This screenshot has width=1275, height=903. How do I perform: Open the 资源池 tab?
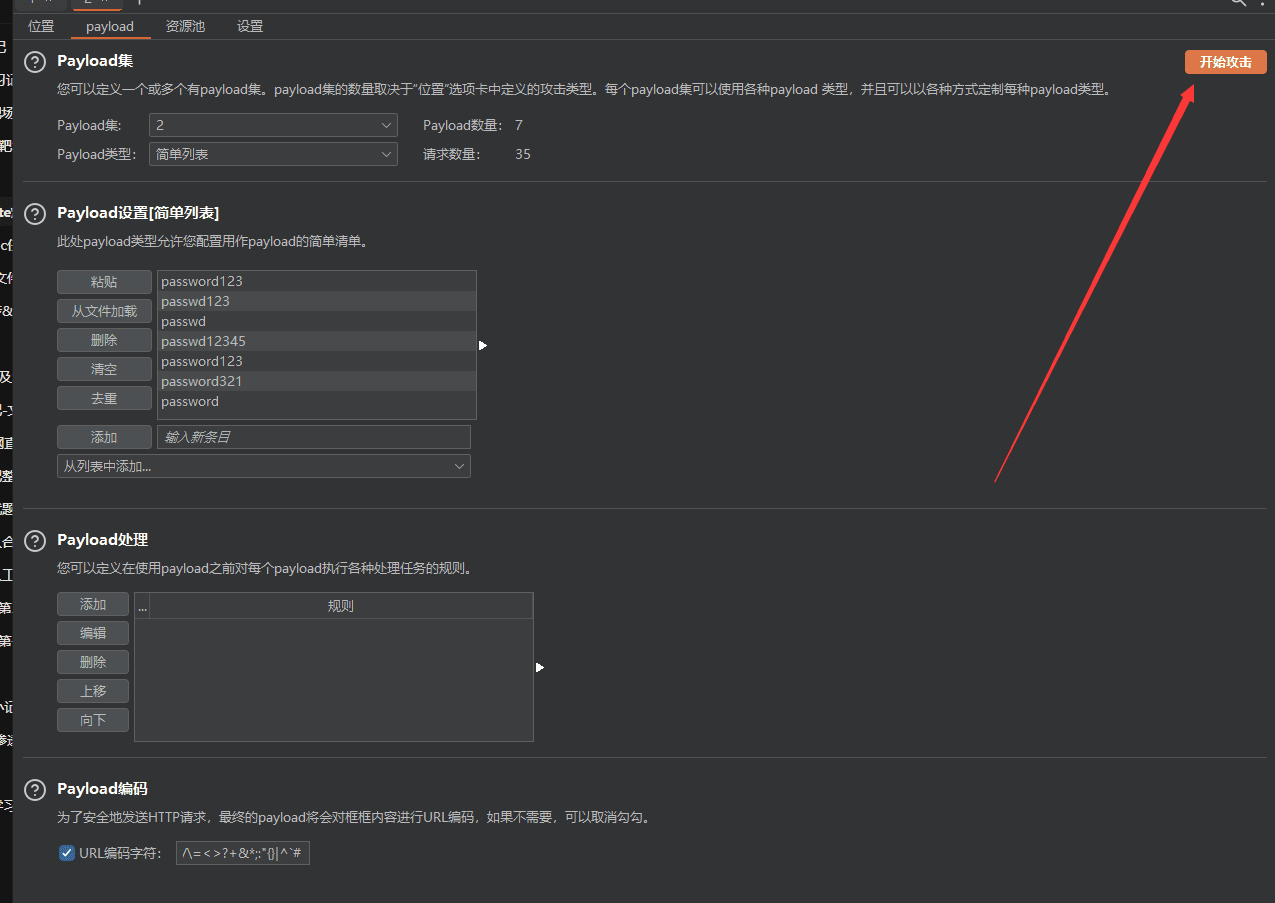[185, 26]
